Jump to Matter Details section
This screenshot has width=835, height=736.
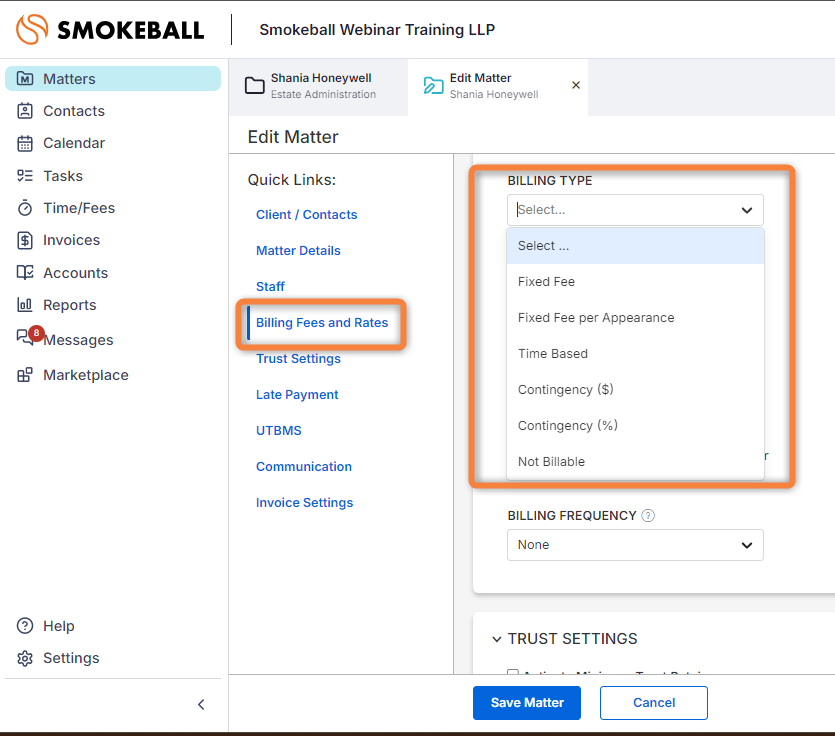[x=298, y=251]
